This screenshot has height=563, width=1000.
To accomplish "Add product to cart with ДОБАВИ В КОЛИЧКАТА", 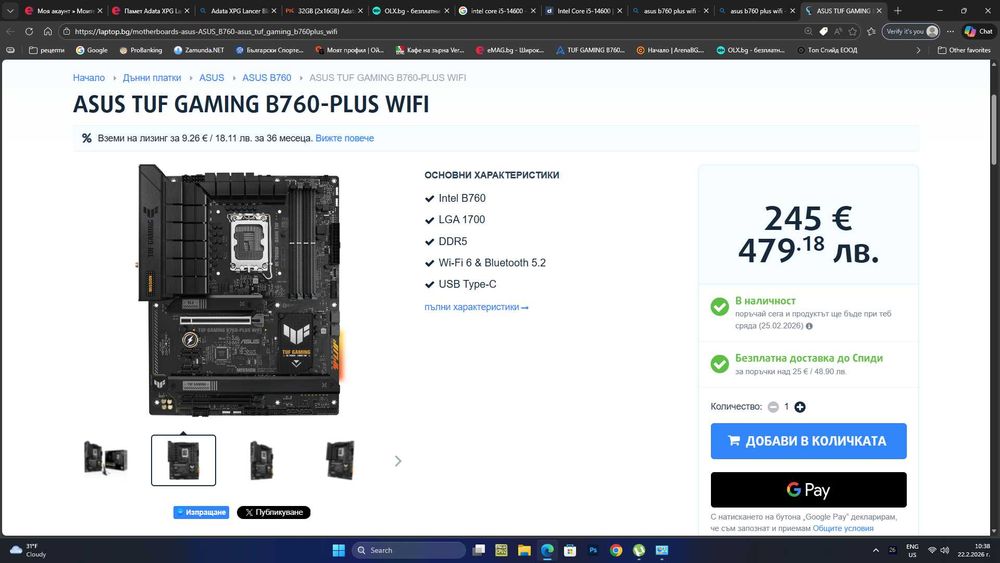I will (808, 441).
